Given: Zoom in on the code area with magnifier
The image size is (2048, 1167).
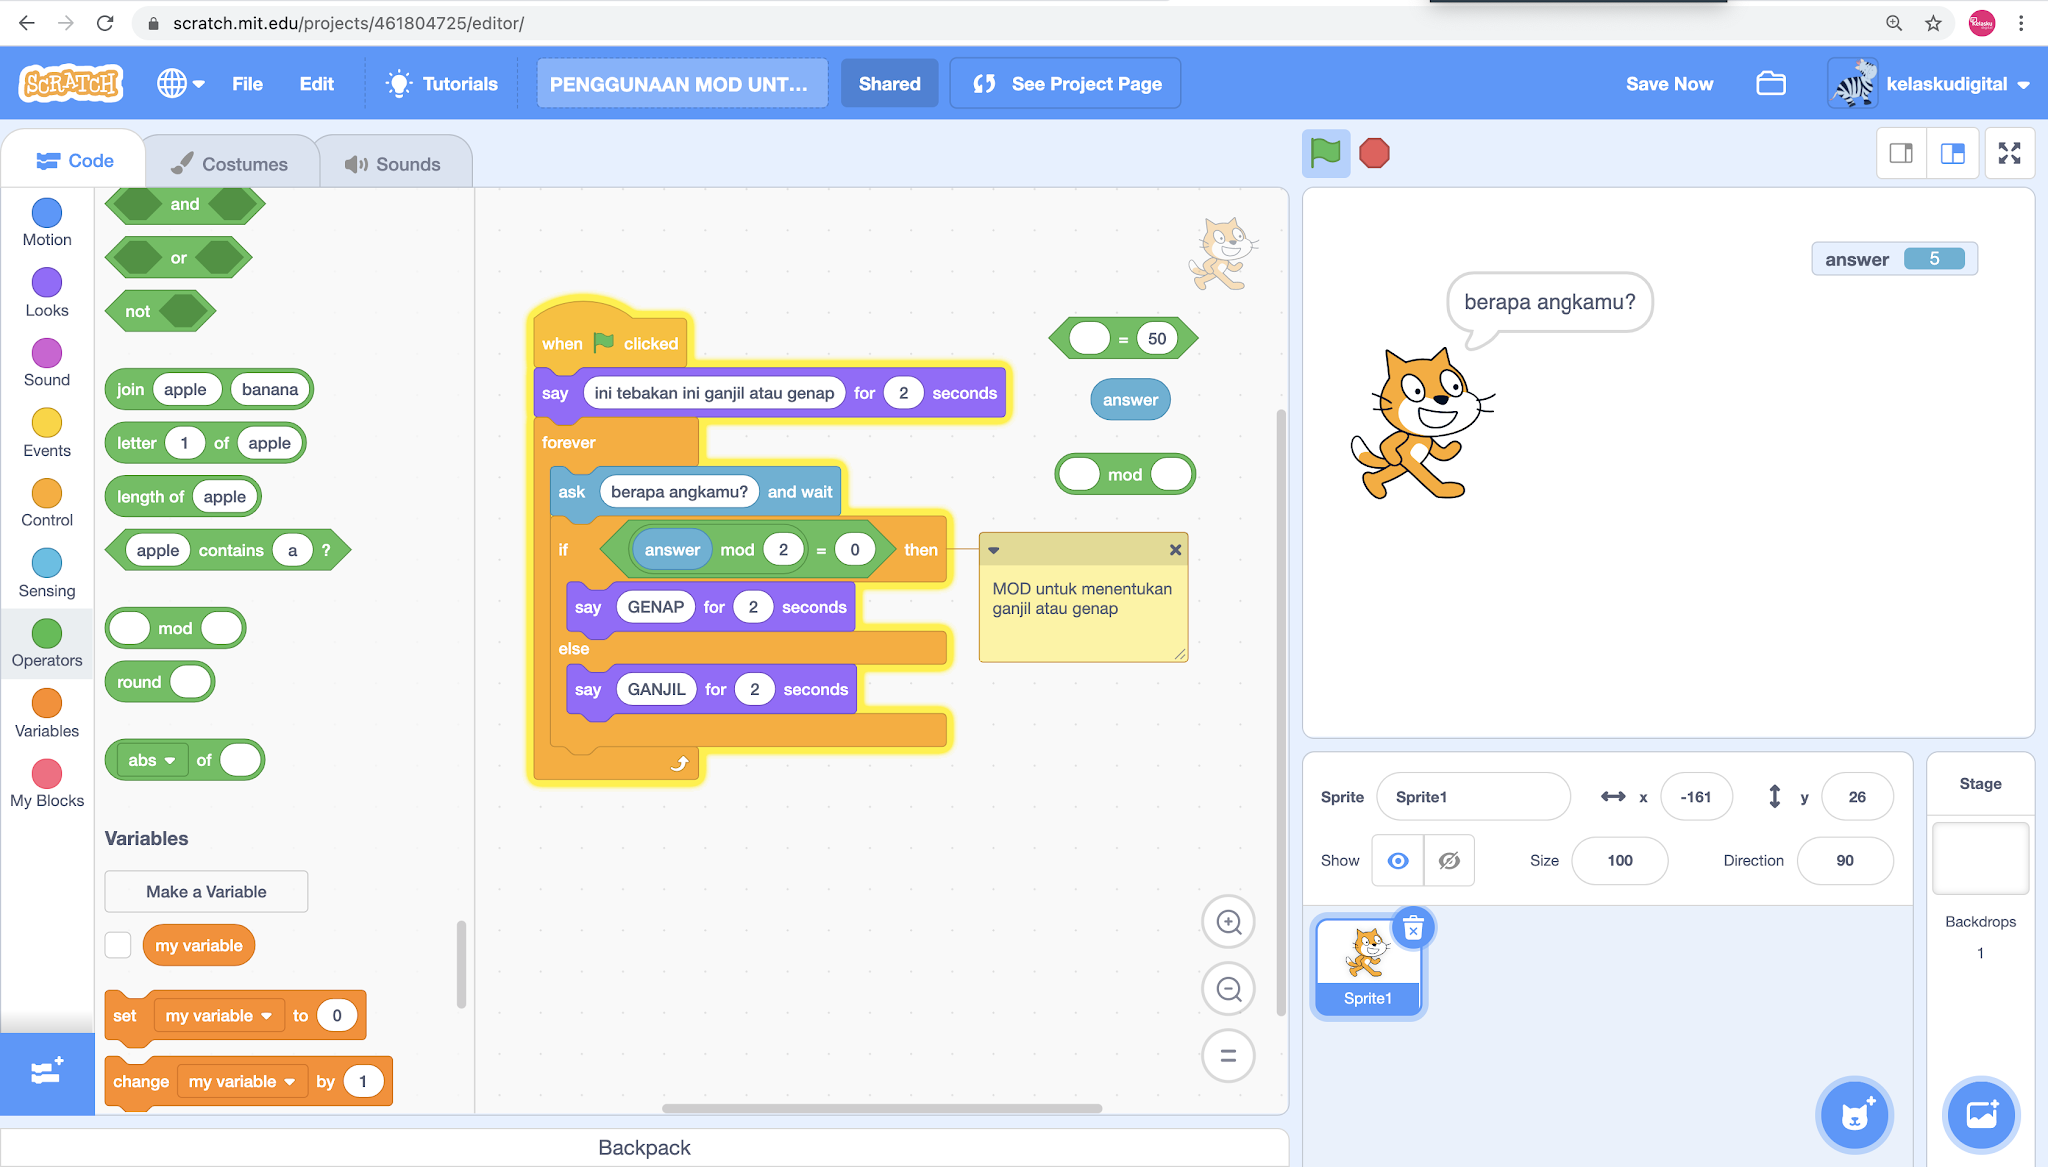Looking at the screenshot, I should point(1228,921).
